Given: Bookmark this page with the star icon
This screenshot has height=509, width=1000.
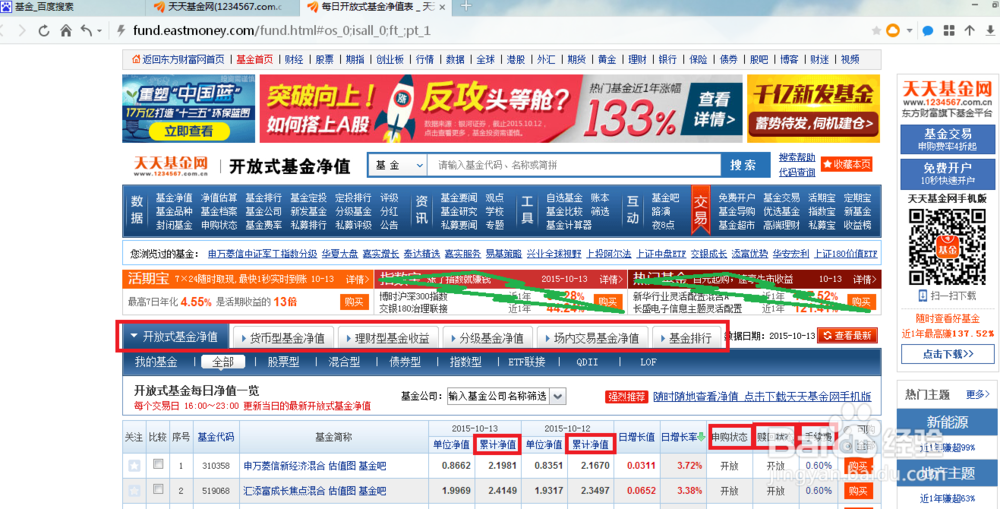Looking at the screenshot, I should 876,31.
